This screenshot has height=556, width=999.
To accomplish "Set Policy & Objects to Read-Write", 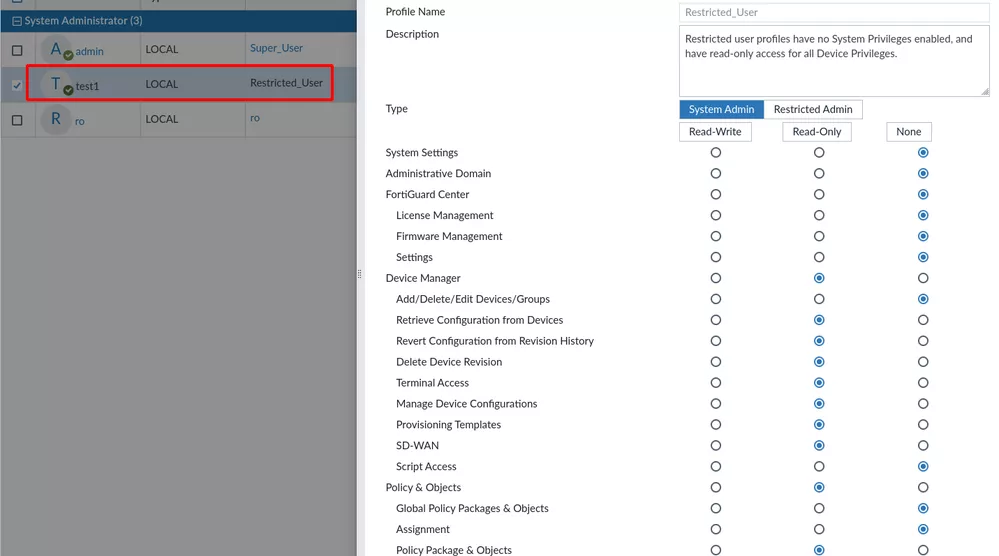I will click(715, 487).
